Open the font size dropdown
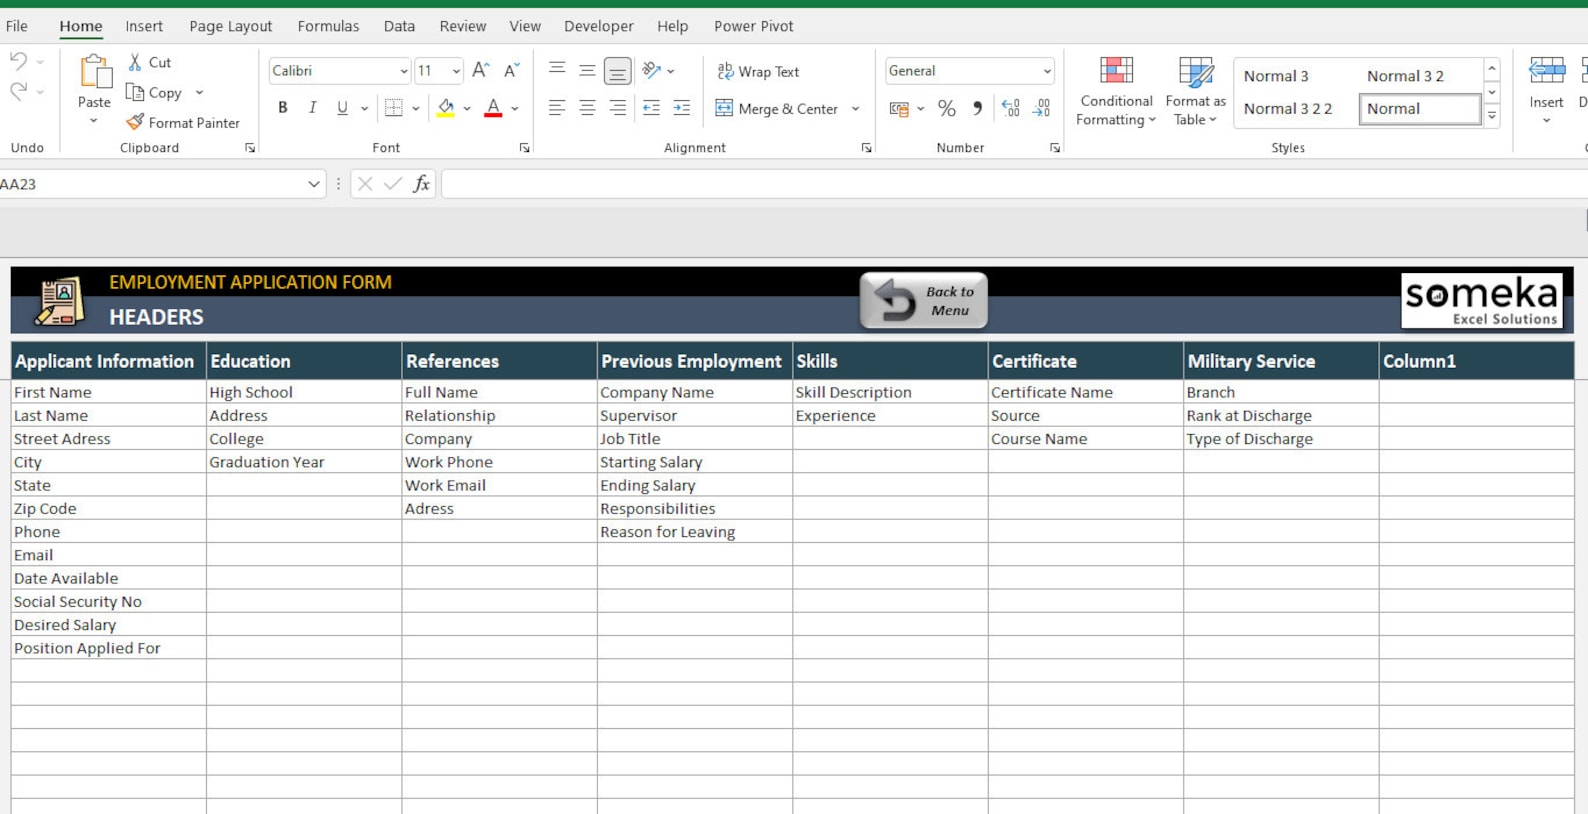 point(456,71)
